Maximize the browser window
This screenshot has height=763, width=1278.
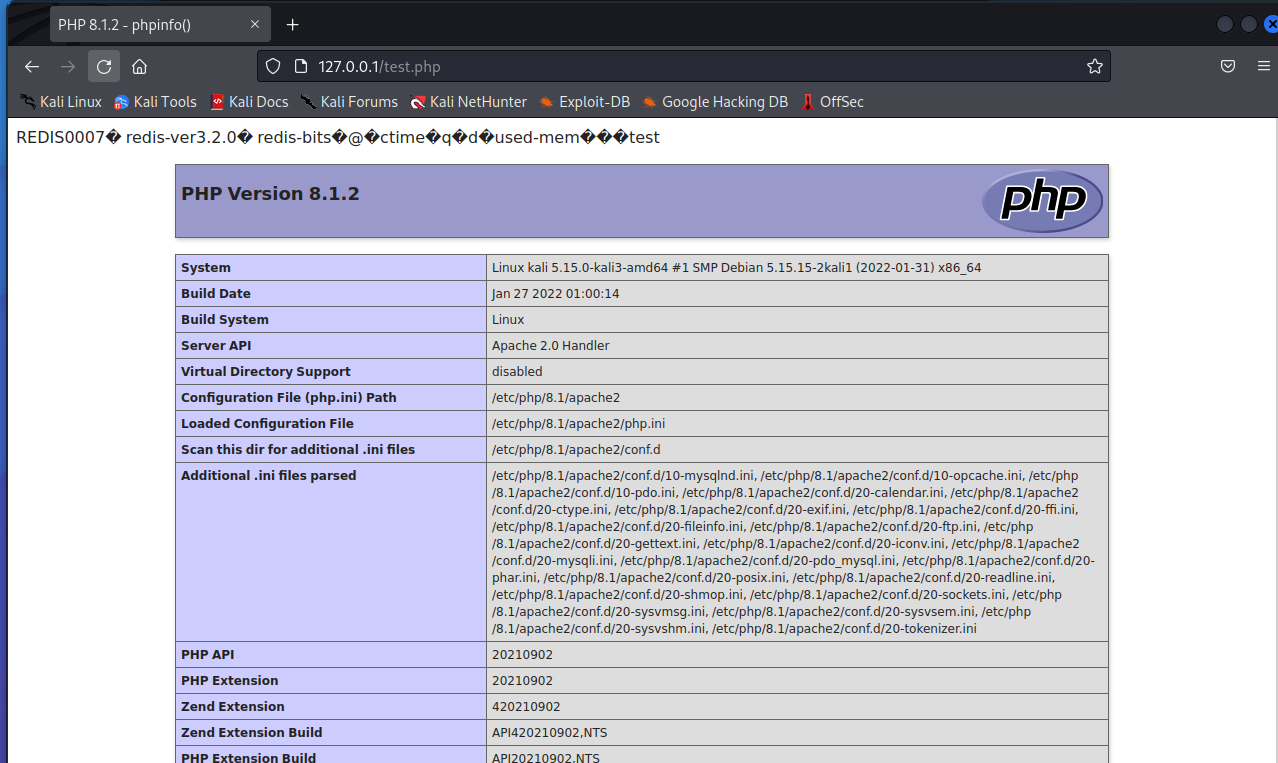(x=1248, y=24)
